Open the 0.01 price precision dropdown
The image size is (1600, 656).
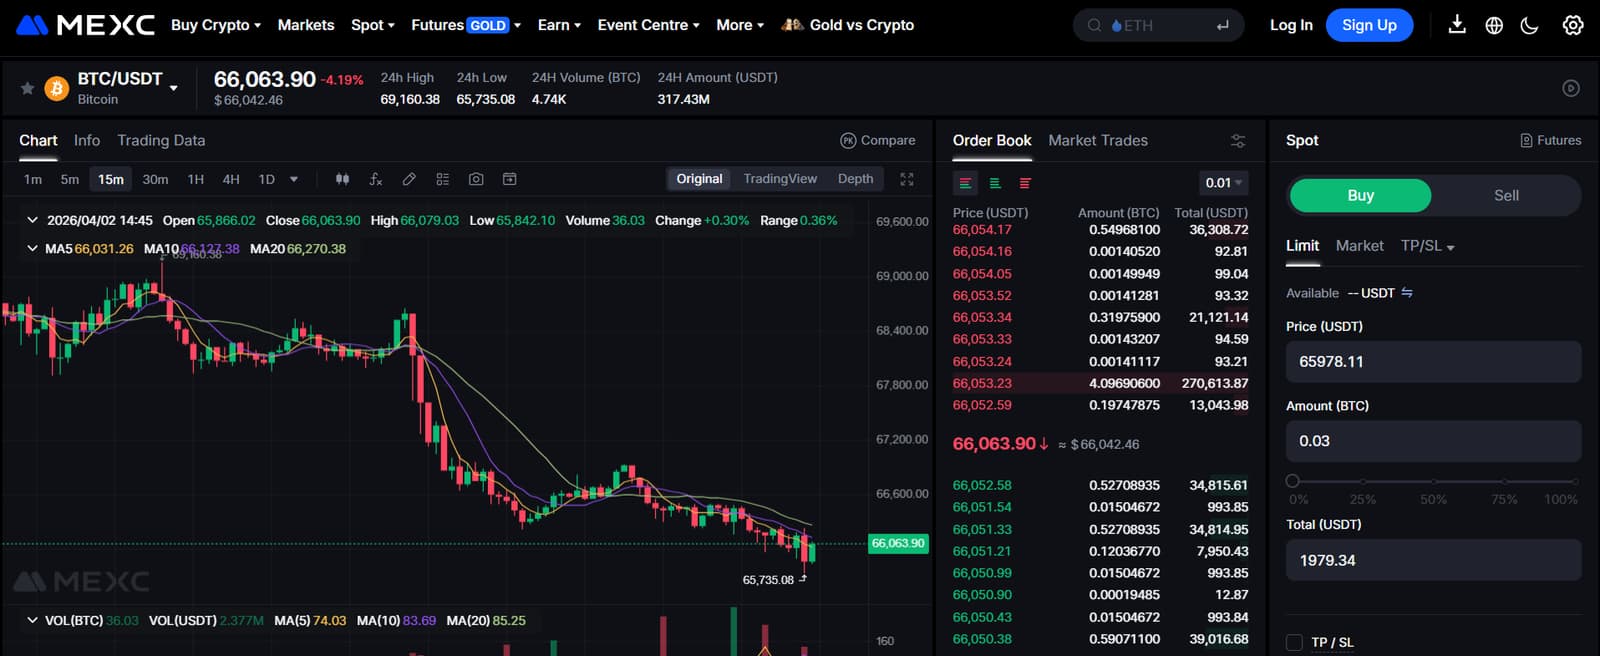tap(1223, 183)
